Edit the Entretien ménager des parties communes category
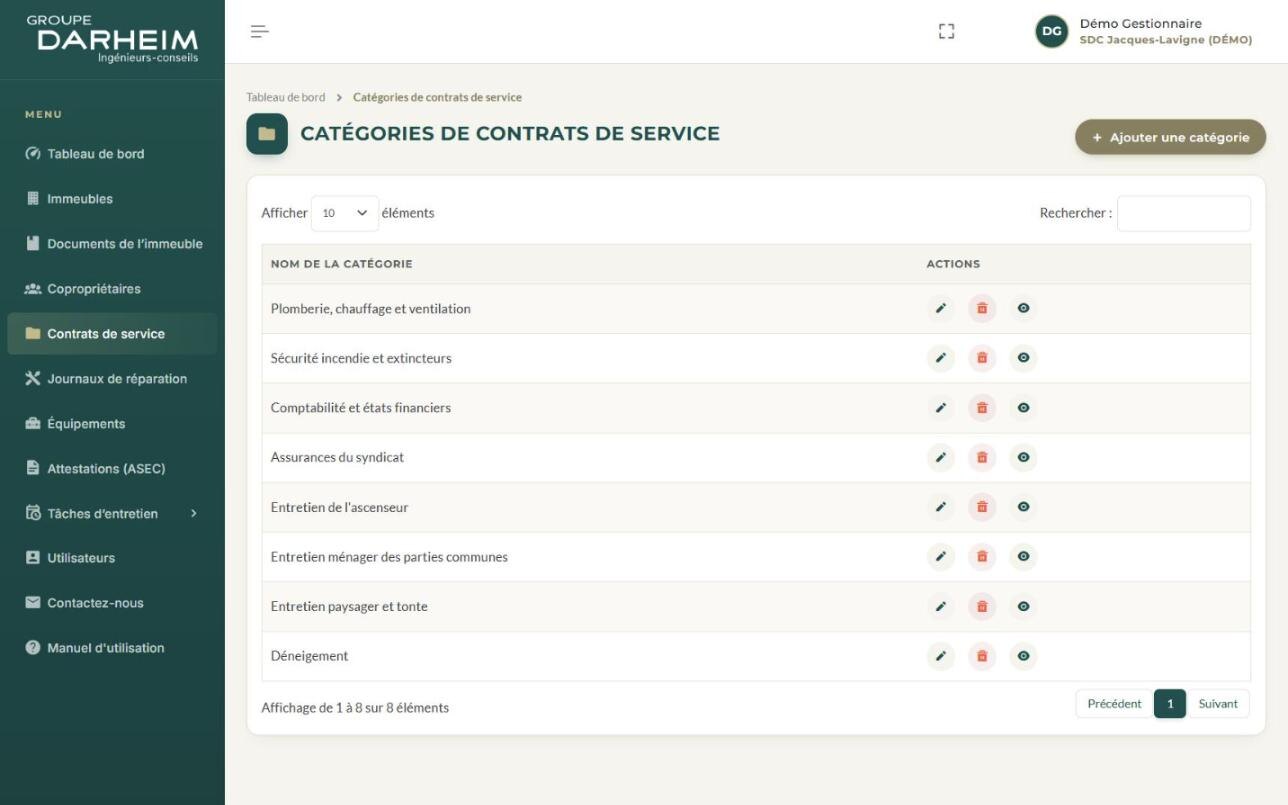Image resolution: width=1288 pixels, height=805 pixels. pyautogui.click(x=941, y=557)
